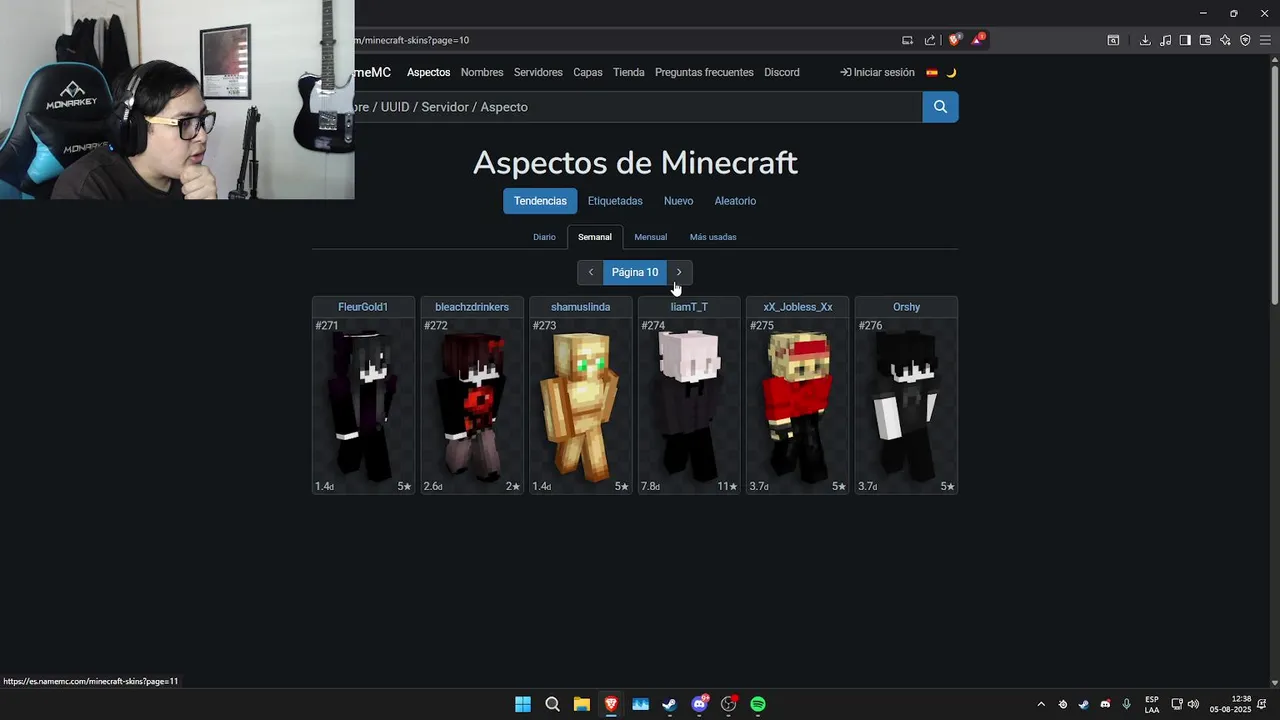Select the Etiquetadas tab
The width and height of the screenshot is (1280, 720).
click(615, 201)
